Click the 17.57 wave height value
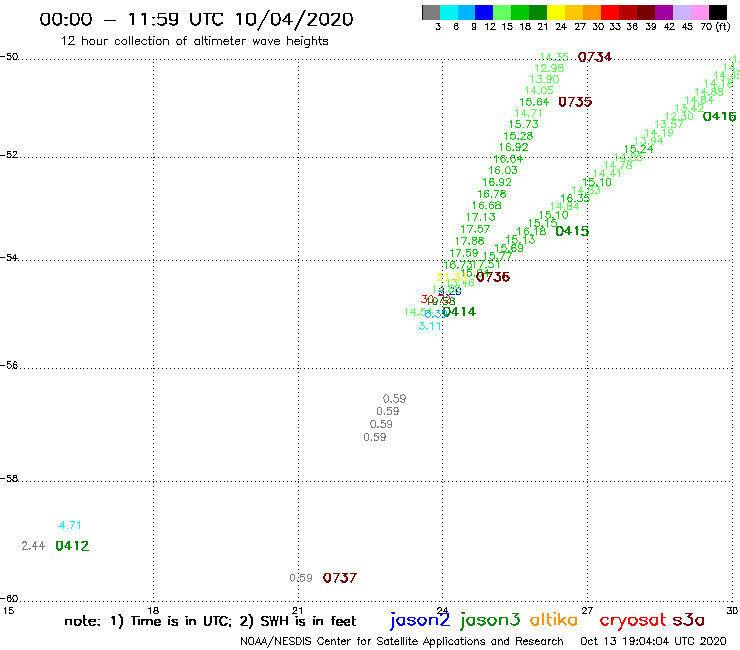The width and height of the screenshot is (740, 650). 475,229
